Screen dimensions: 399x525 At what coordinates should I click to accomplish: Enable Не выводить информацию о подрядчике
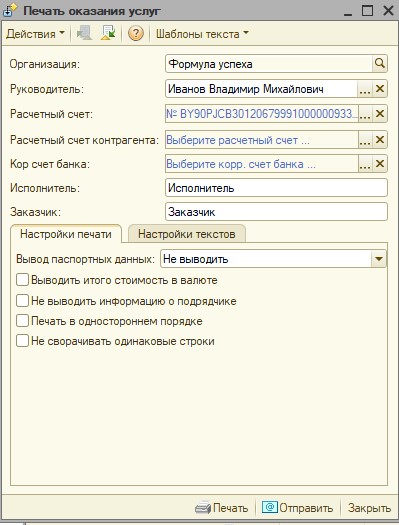click(x=22, y=300)
